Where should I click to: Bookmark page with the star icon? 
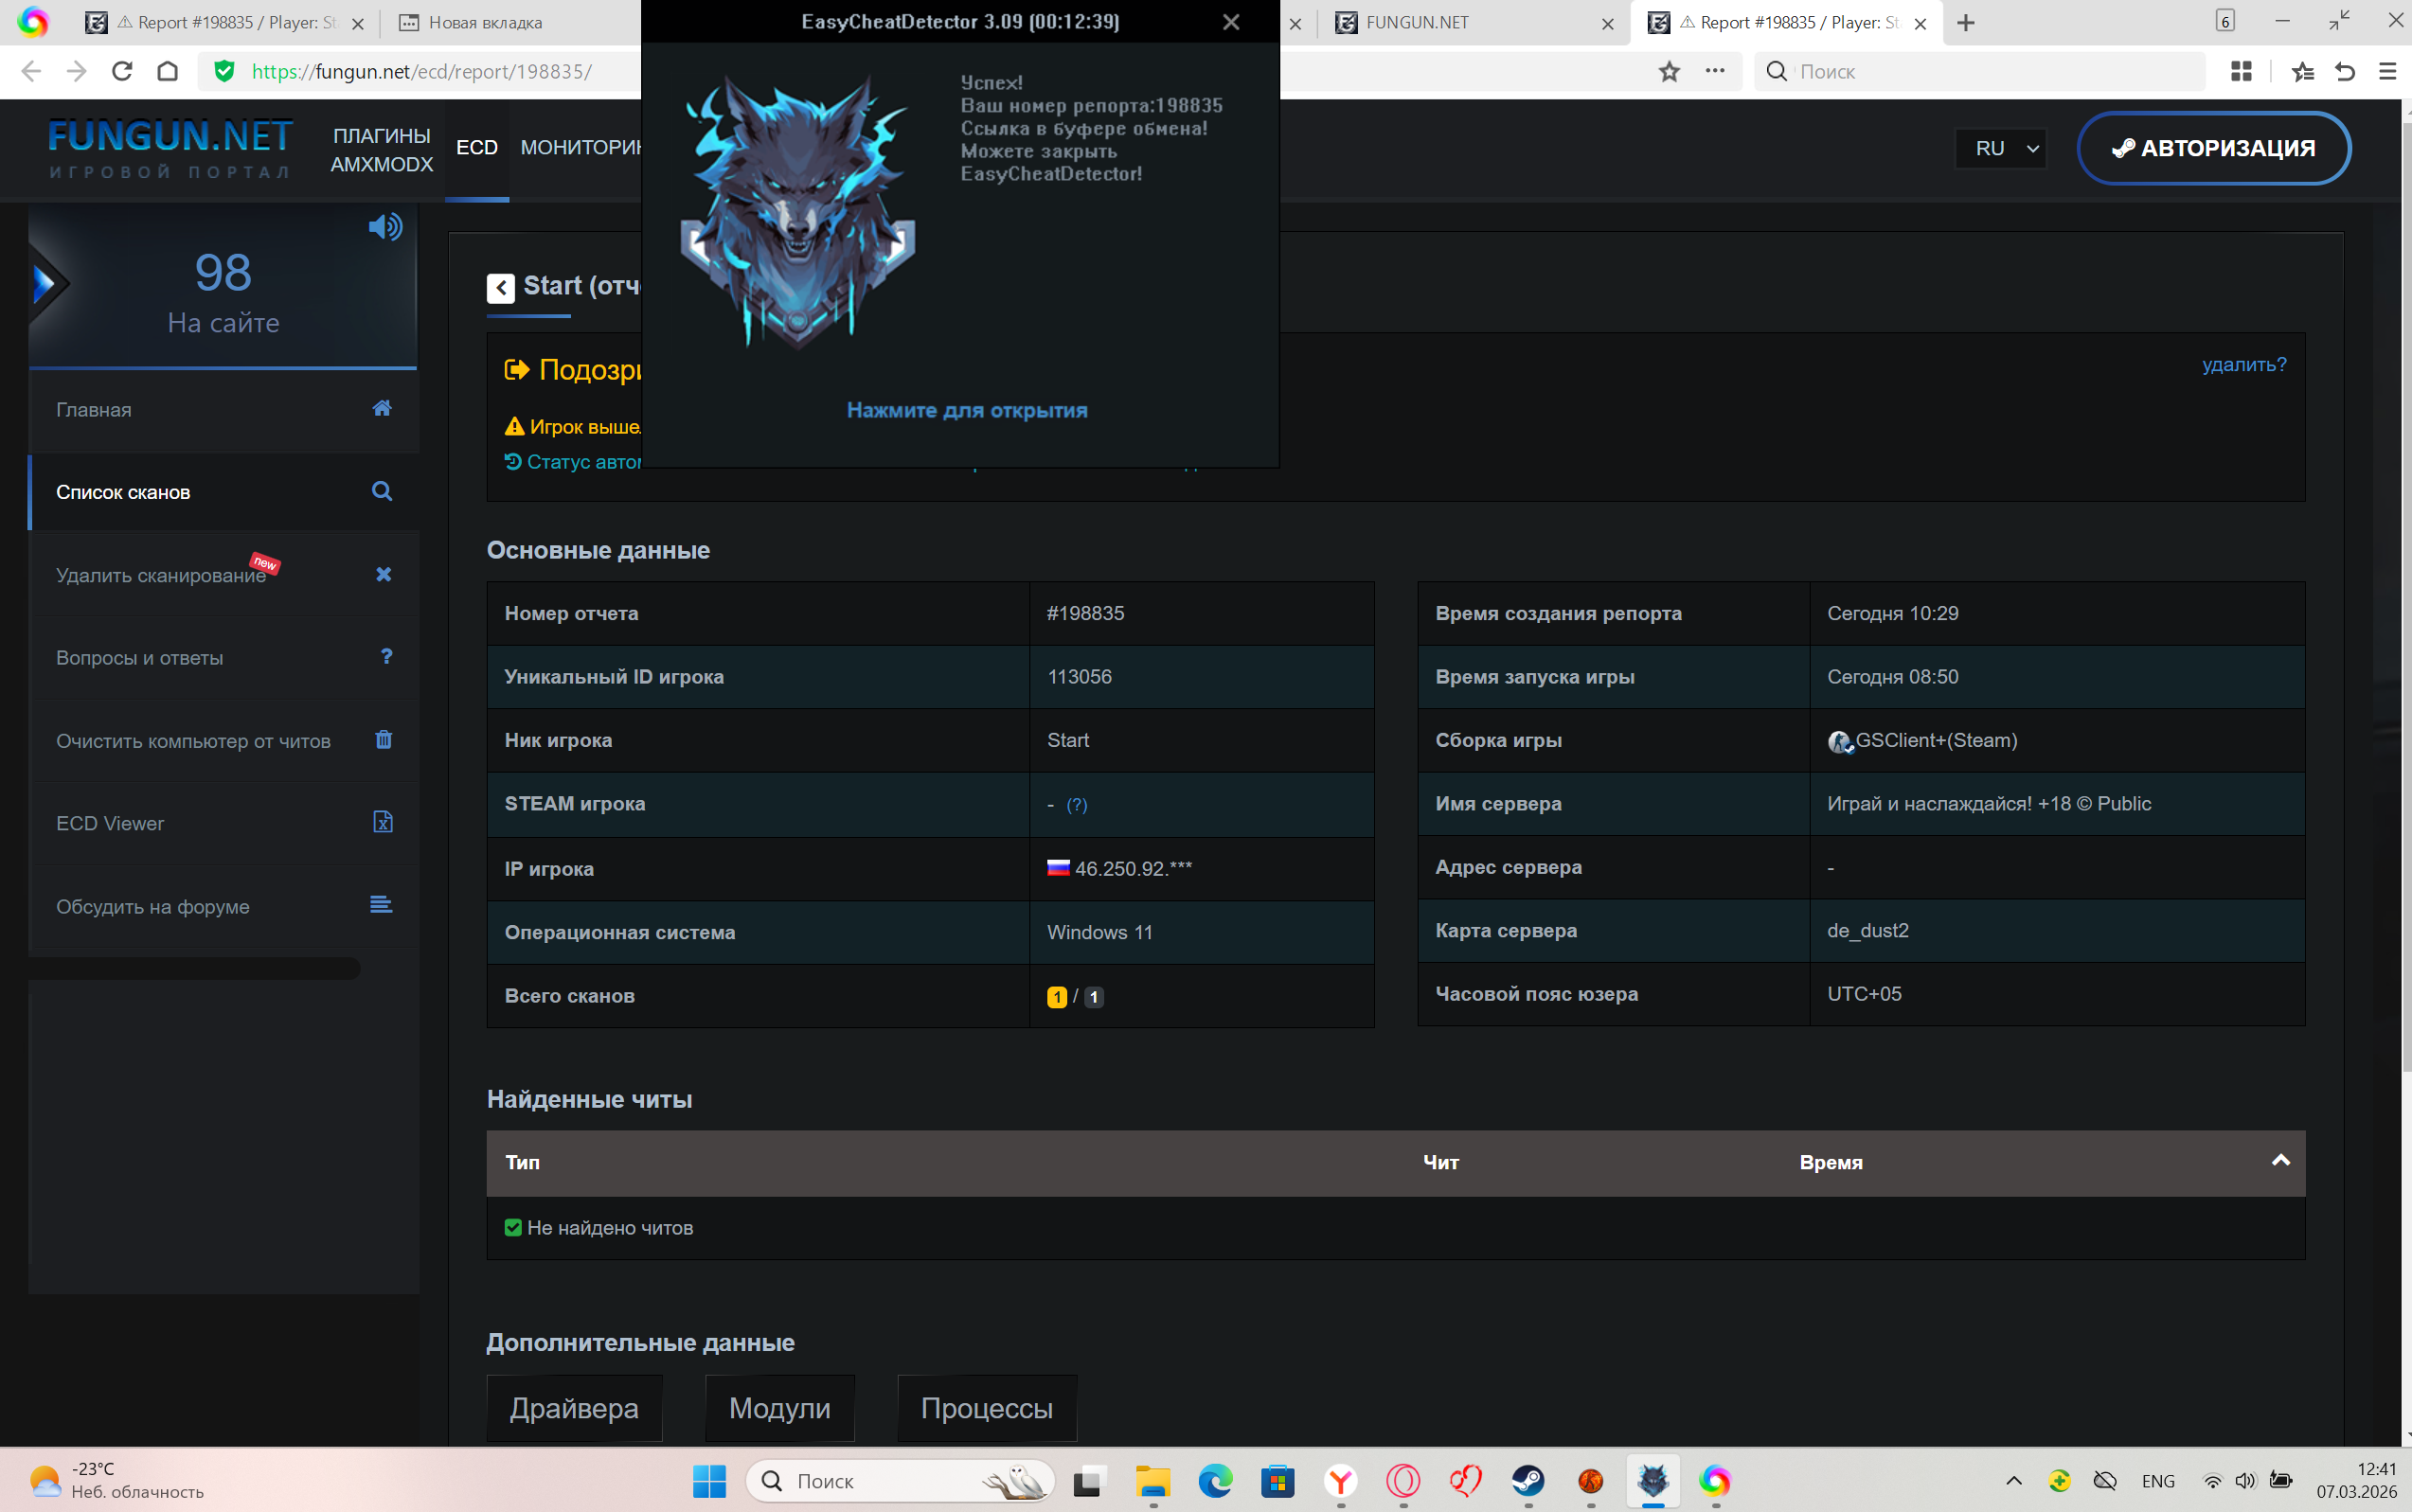1669,72
